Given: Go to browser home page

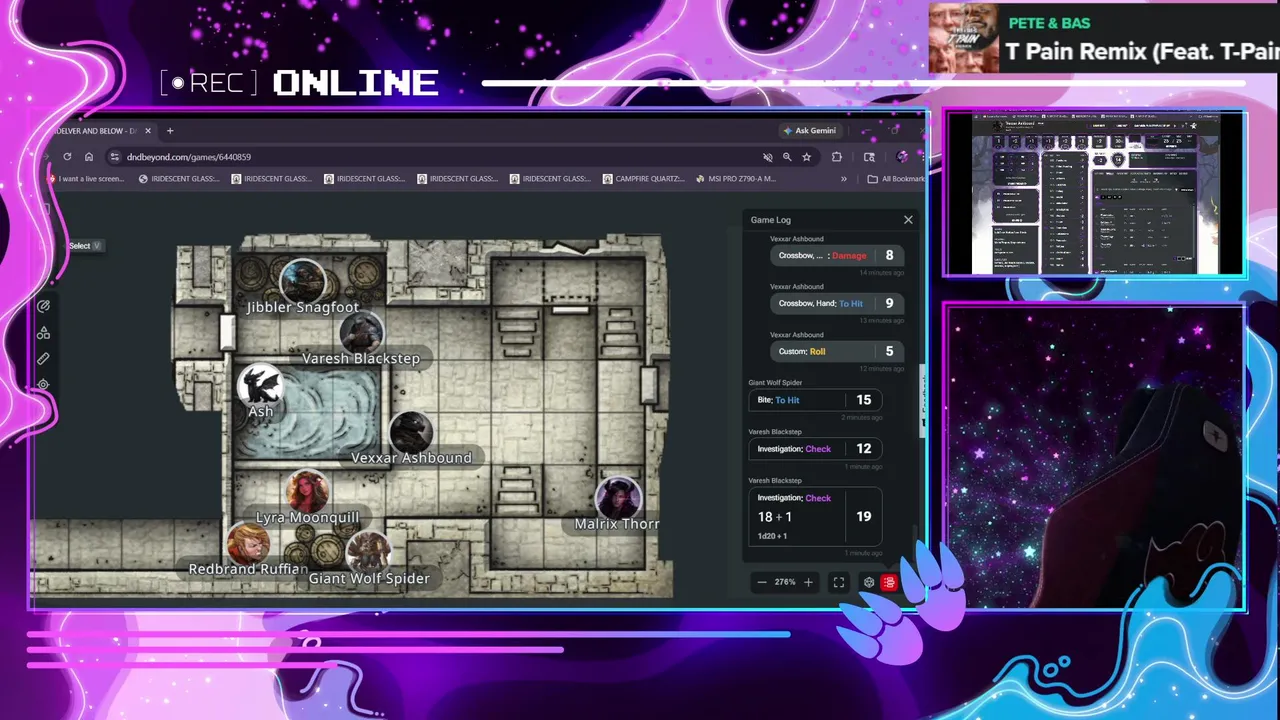Looking at the screenshot, I should tap(89, 157).
